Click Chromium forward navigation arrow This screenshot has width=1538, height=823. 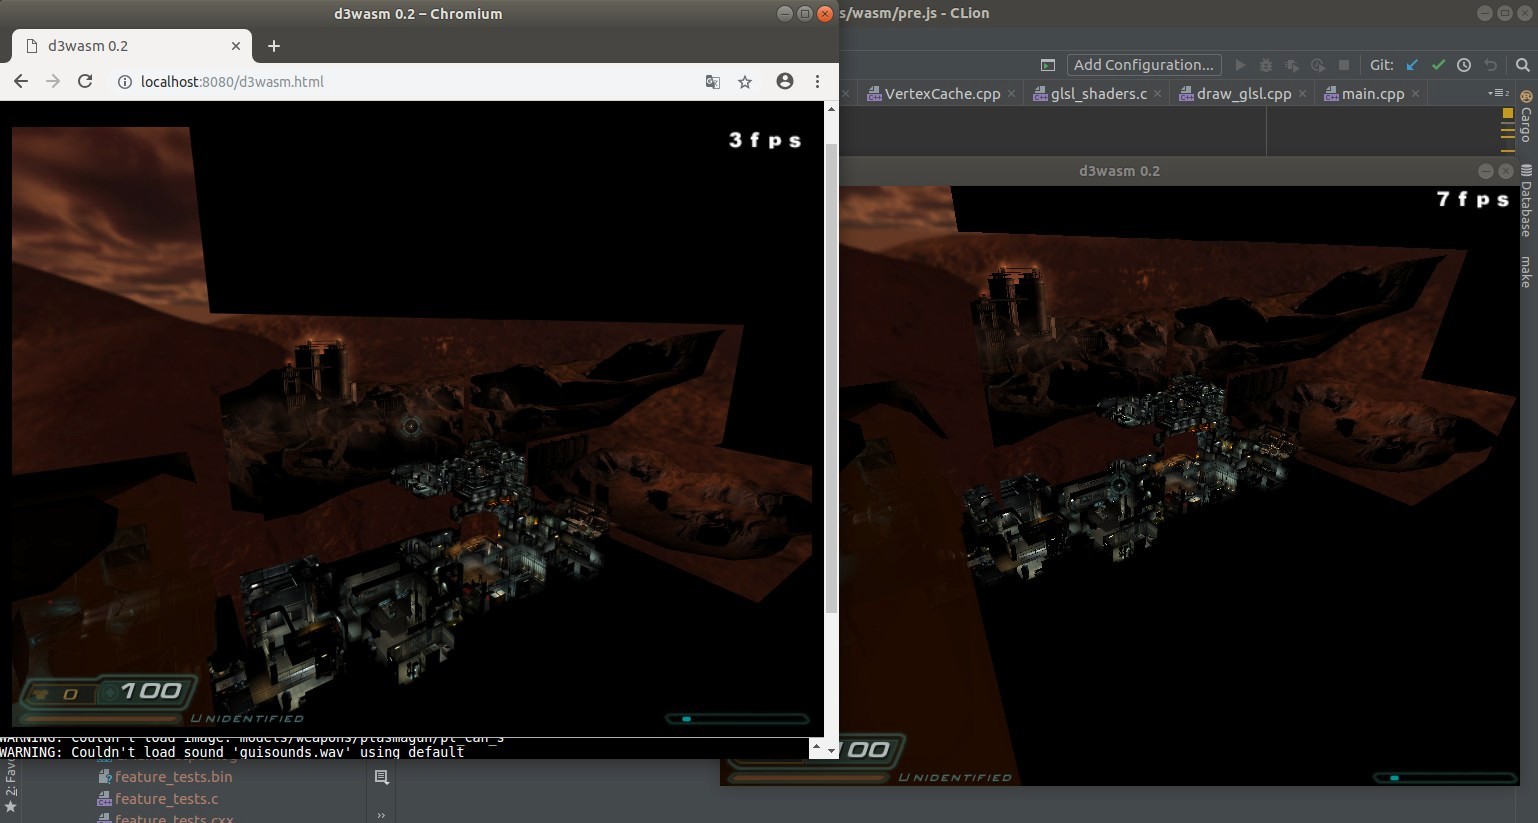click(x=53, y=82)
